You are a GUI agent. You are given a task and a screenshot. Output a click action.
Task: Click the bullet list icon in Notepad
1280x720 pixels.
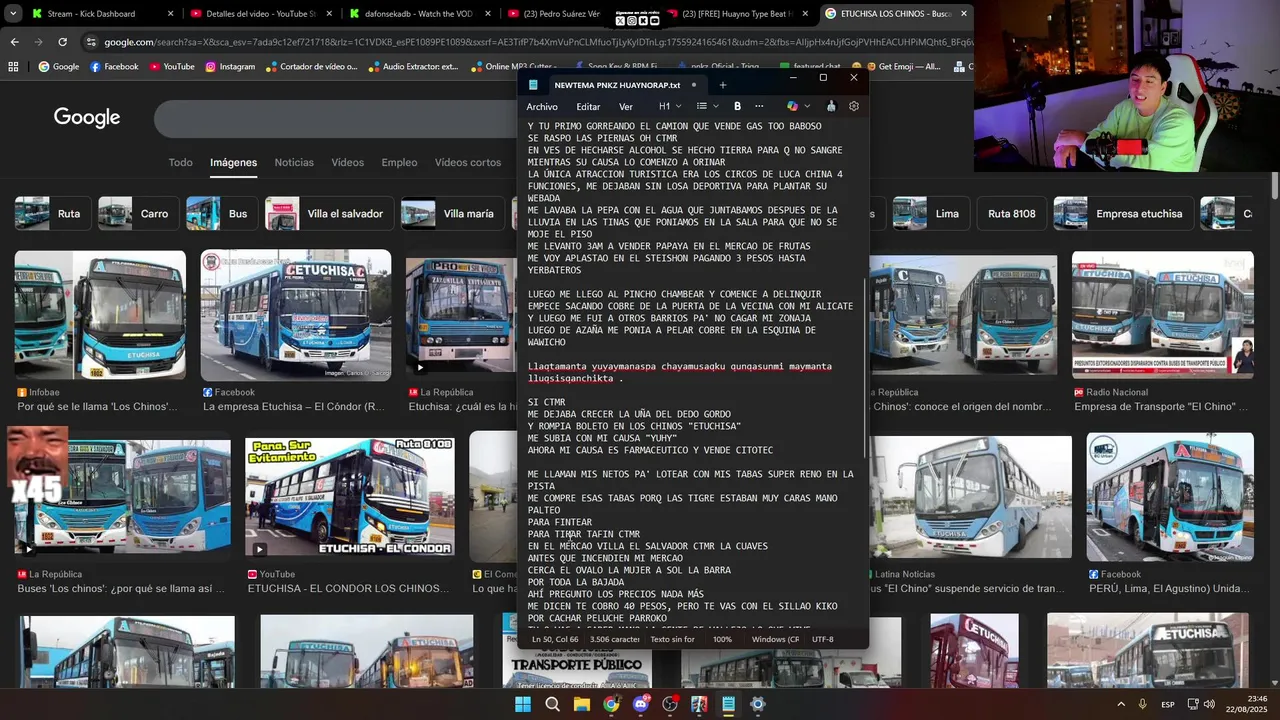click(702, 106)
